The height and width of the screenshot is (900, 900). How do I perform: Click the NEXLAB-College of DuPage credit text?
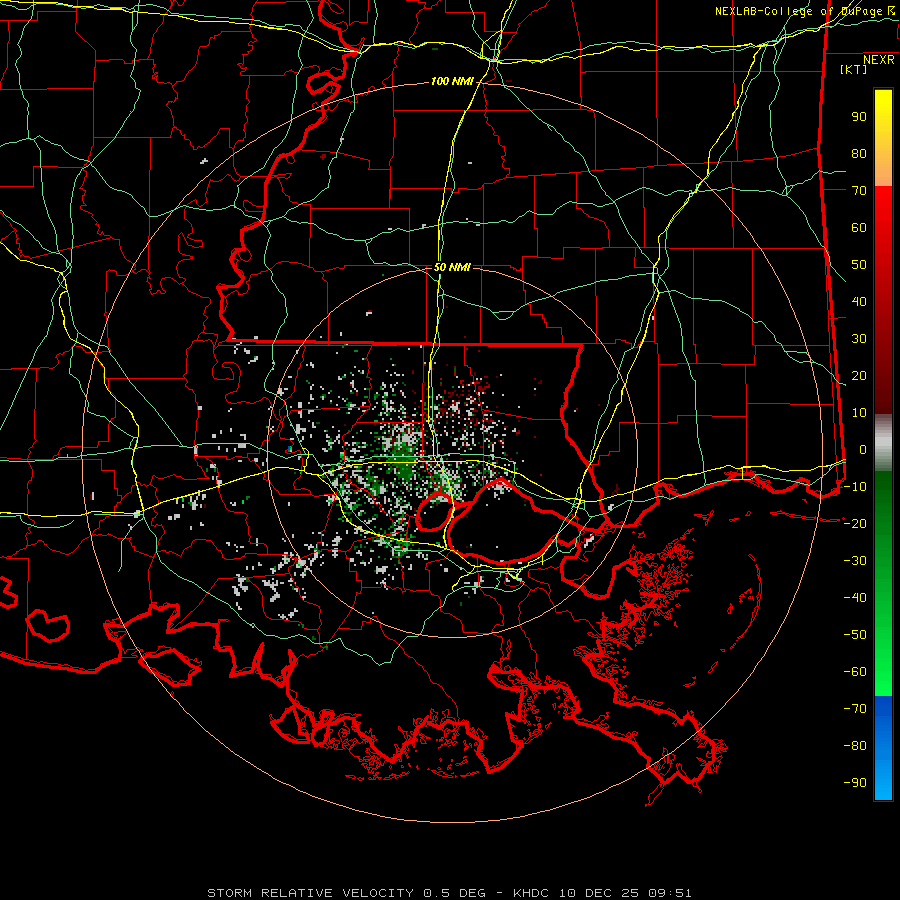click(x=804, y=11)
